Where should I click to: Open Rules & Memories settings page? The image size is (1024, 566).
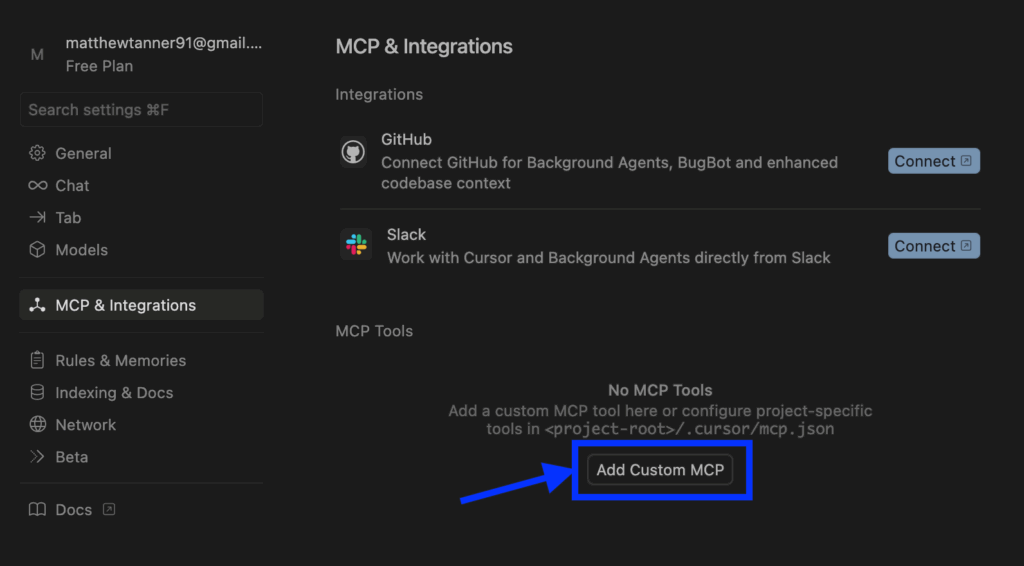point(142,360)
